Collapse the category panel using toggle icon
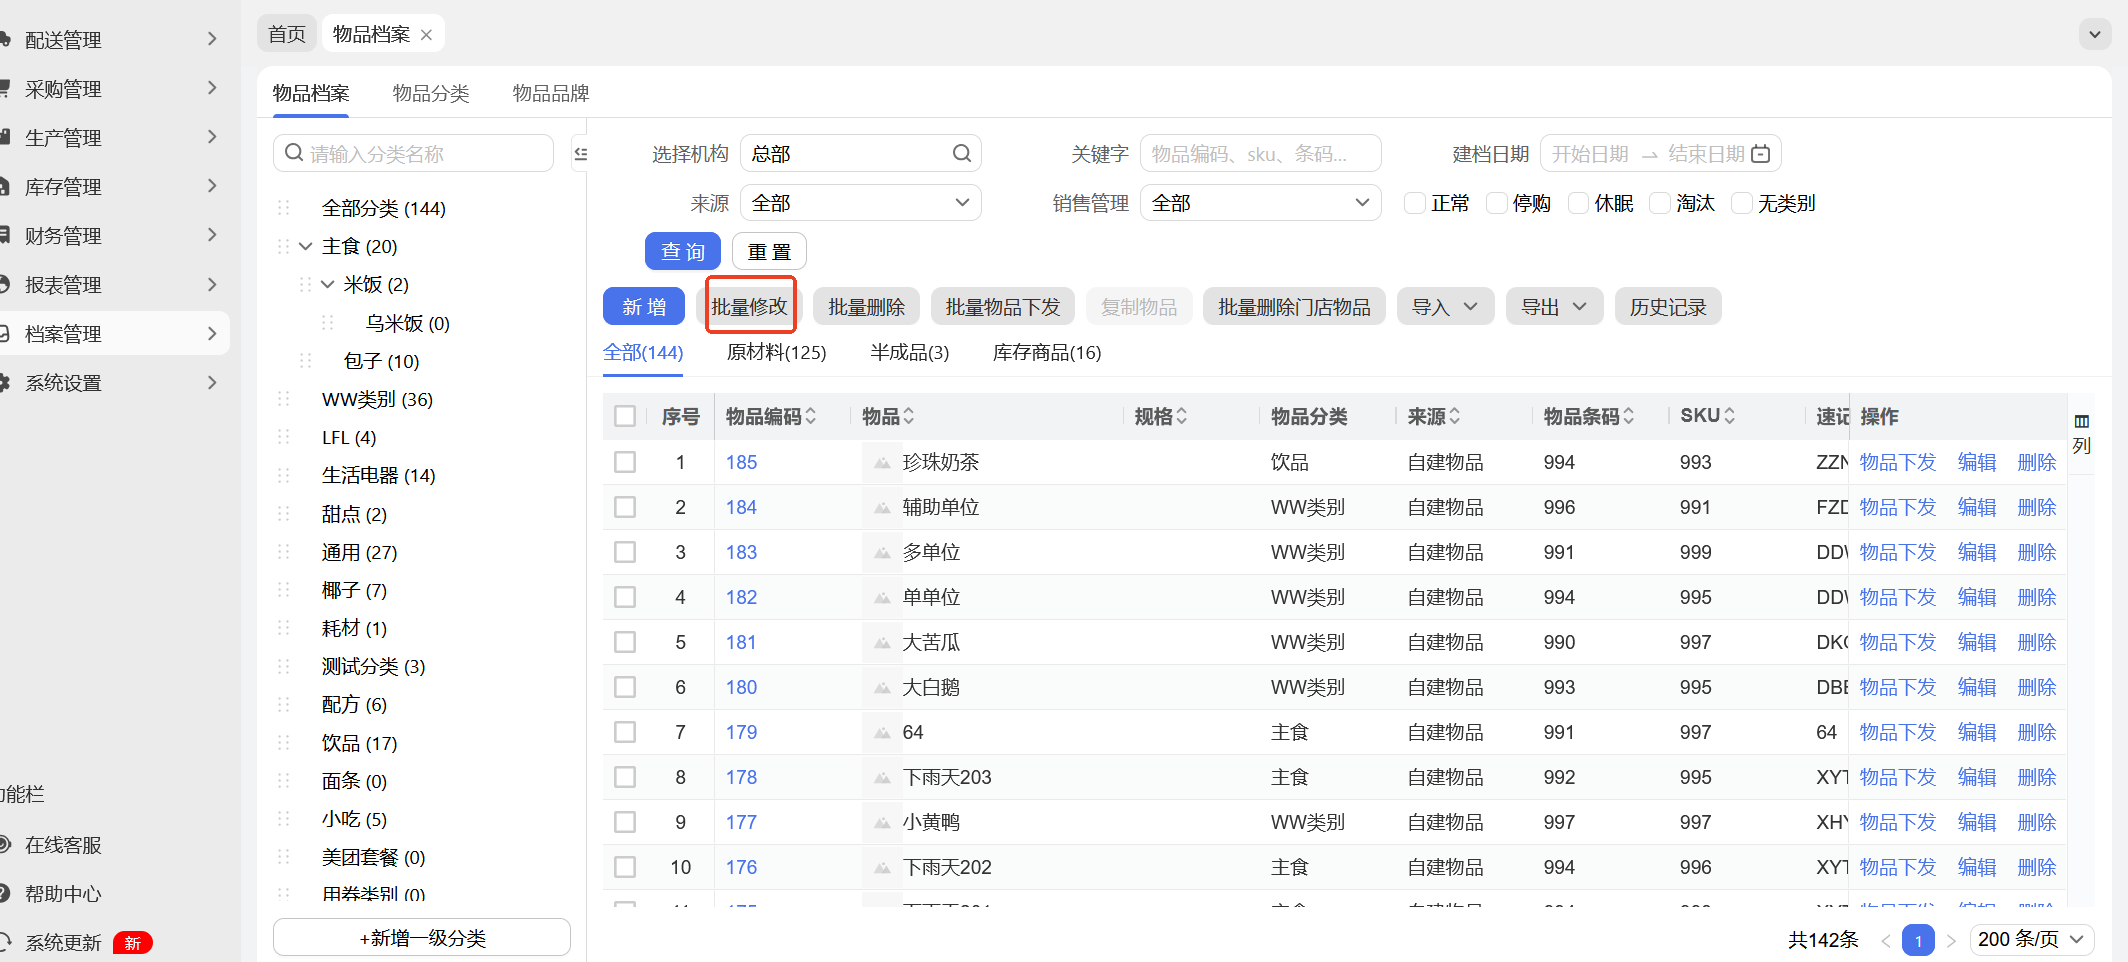This screenshot has width=2128, height=962. coord(580,154)
